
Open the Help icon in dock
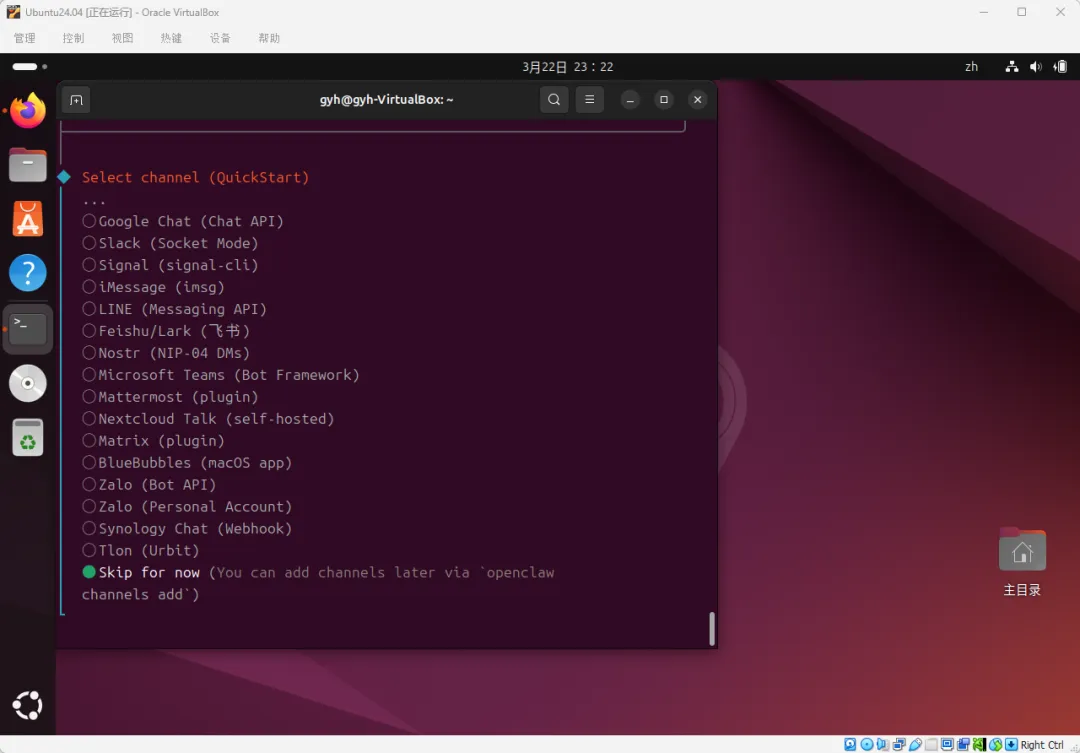(28, 273)
